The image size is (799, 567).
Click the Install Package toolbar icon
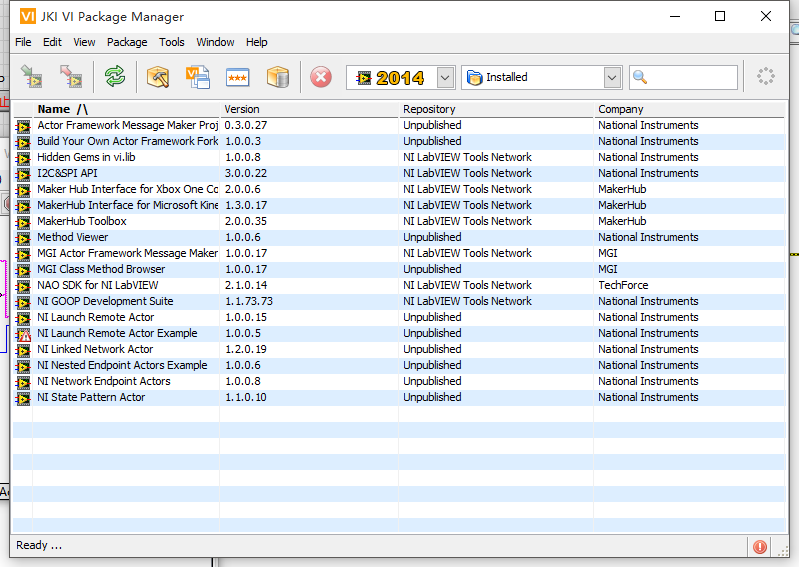click(x=32, y=77)
